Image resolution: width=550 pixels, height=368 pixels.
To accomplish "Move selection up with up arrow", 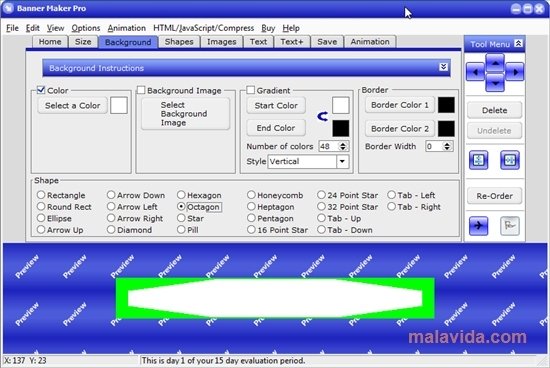I will point(495,62).
